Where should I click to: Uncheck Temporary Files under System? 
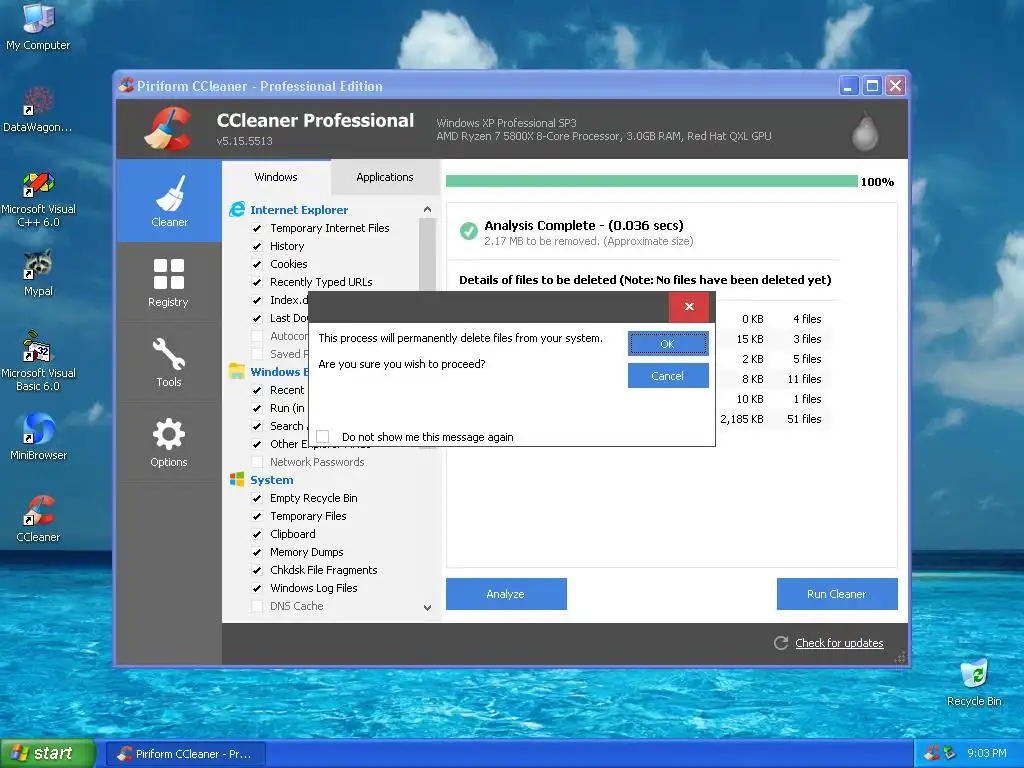257,516
